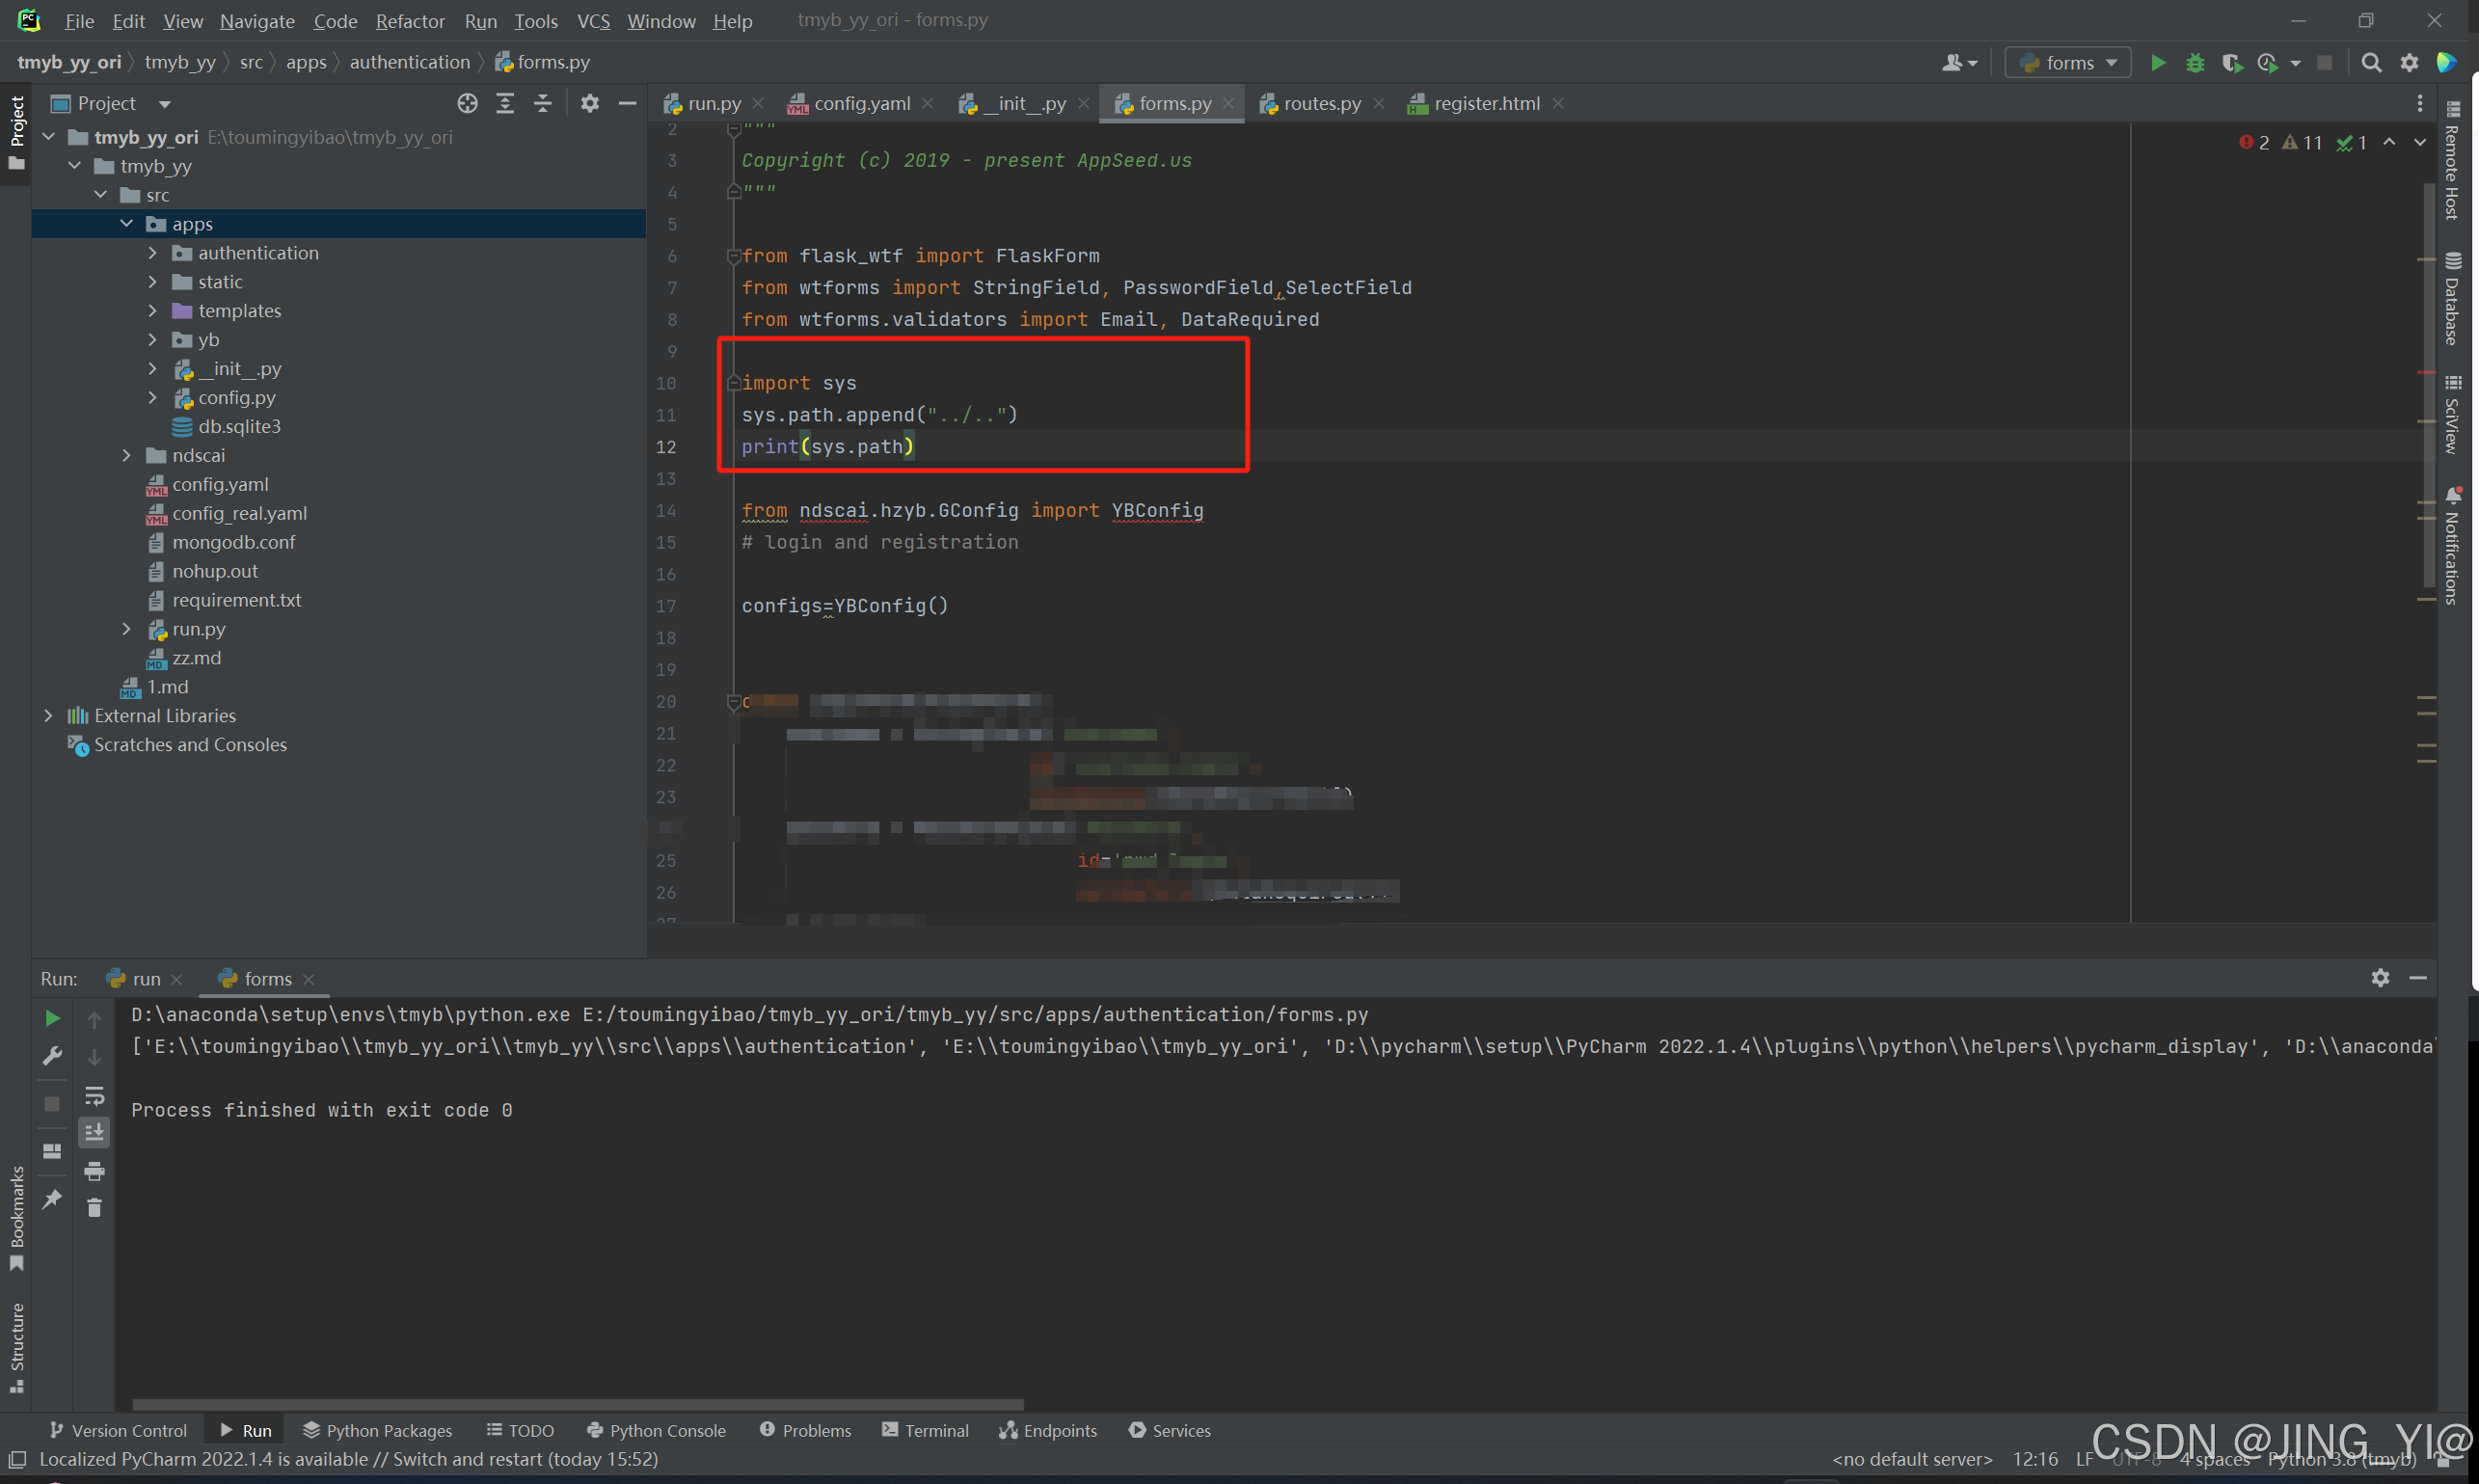
Task: Open the Database side panel
Action: 2451,298
